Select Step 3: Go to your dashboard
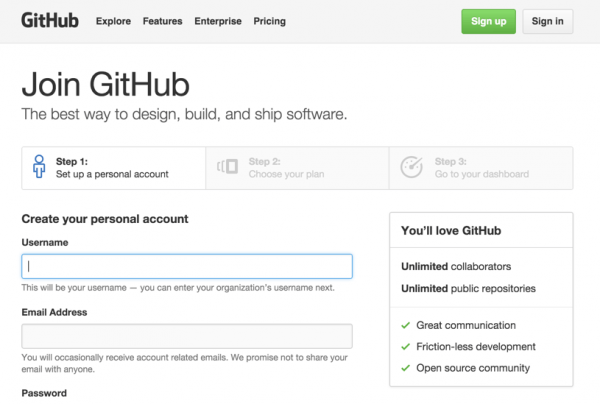The height and width of the screenshot is (404, 600). click(481, 168)
